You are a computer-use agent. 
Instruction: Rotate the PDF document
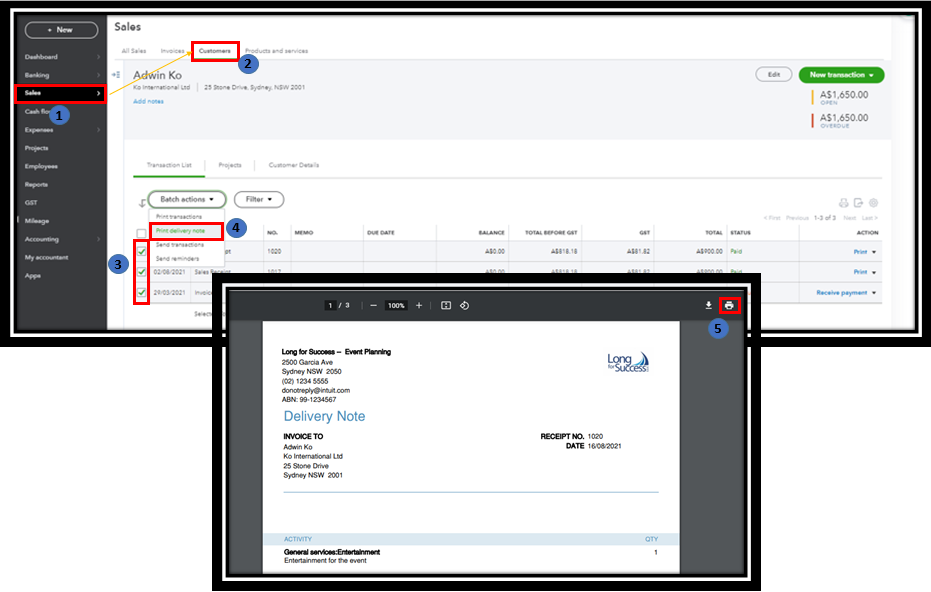tap(465, 305)
